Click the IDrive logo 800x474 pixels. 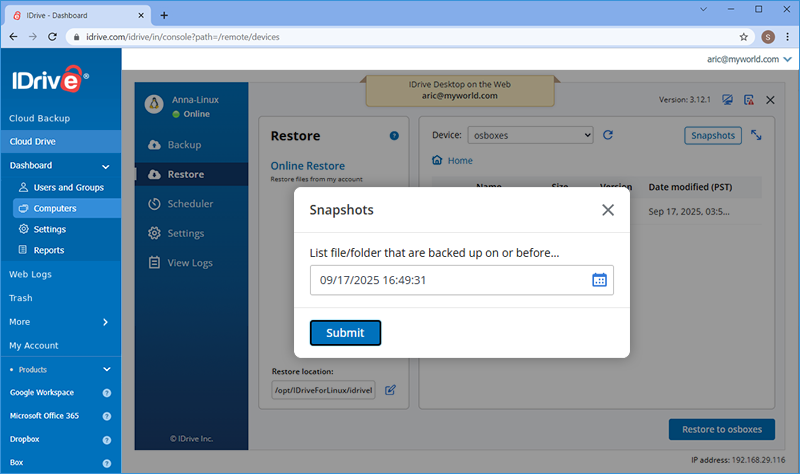[49, 80]
